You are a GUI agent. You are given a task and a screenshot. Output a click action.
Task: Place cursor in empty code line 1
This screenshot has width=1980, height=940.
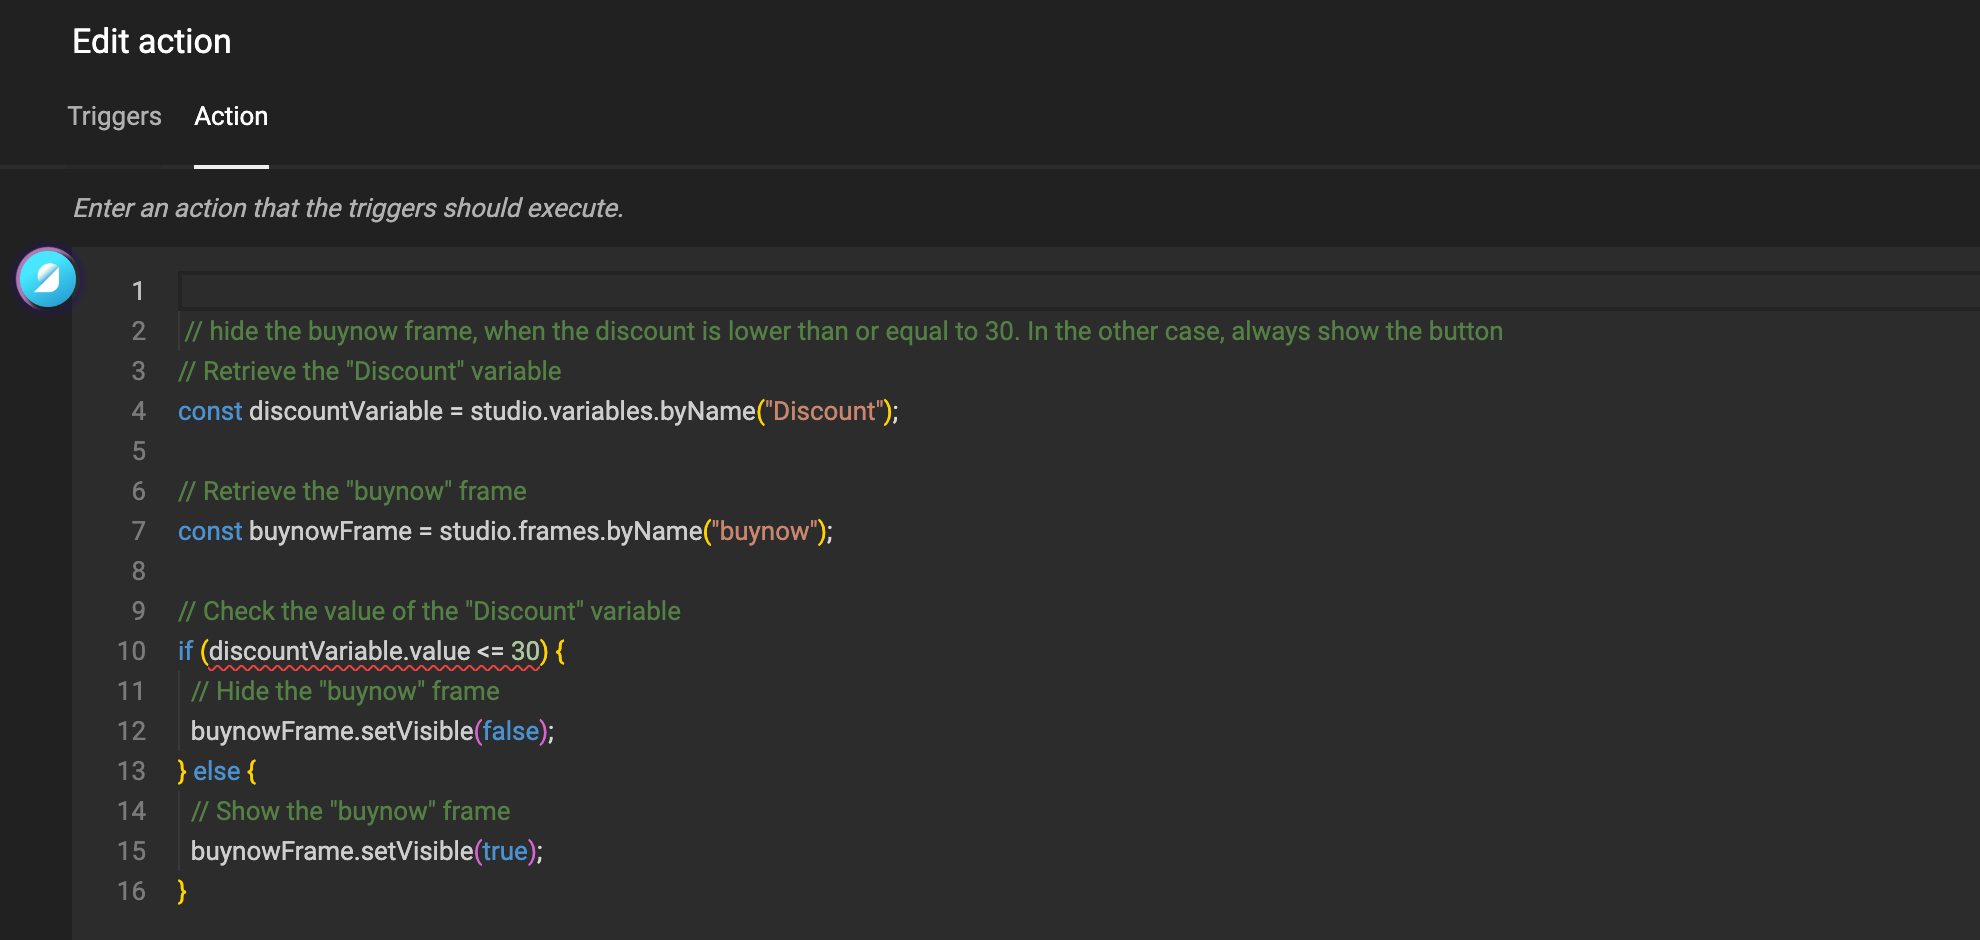click(1078, 291)
